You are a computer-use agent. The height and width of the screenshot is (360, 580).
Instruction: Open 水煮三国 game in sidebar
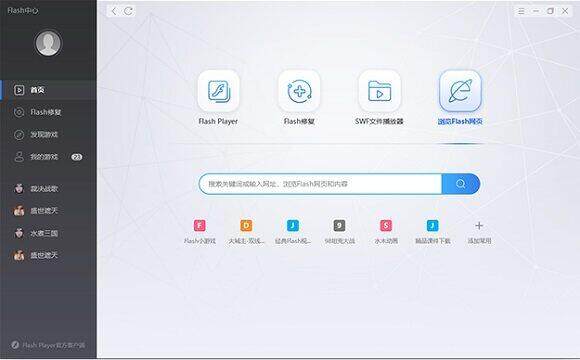(48, 233)
